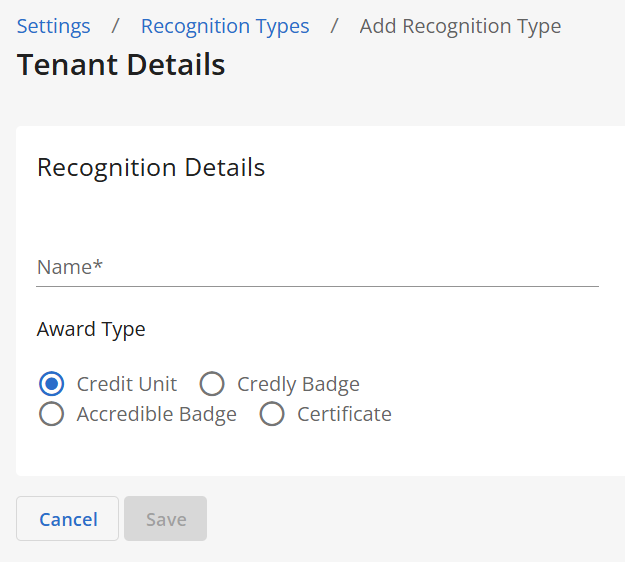The image size is (625, 562).
Task: Click the Tenant Details page heading
Action: point(121,65)
